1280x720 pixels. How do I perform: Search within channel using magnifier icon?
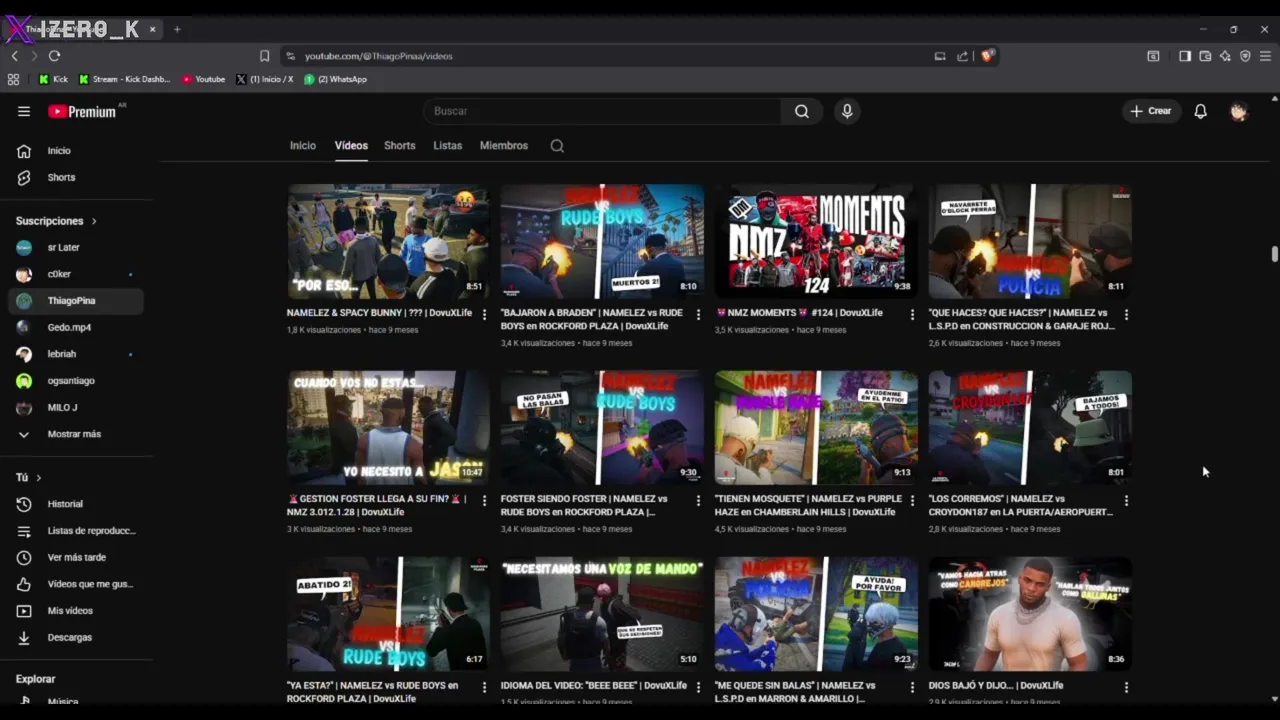point(557,146)
